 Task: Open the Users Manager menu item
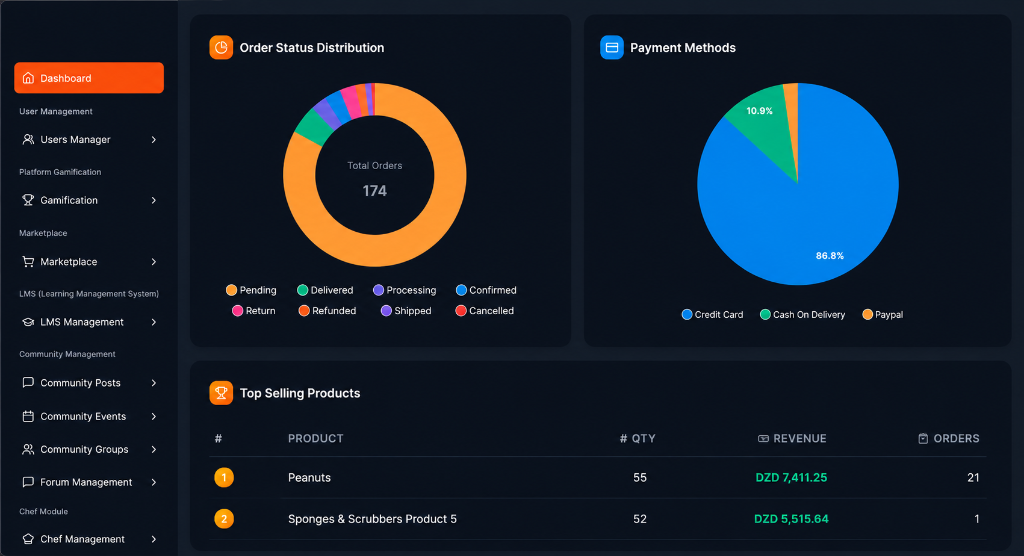[x=89, y=139]
